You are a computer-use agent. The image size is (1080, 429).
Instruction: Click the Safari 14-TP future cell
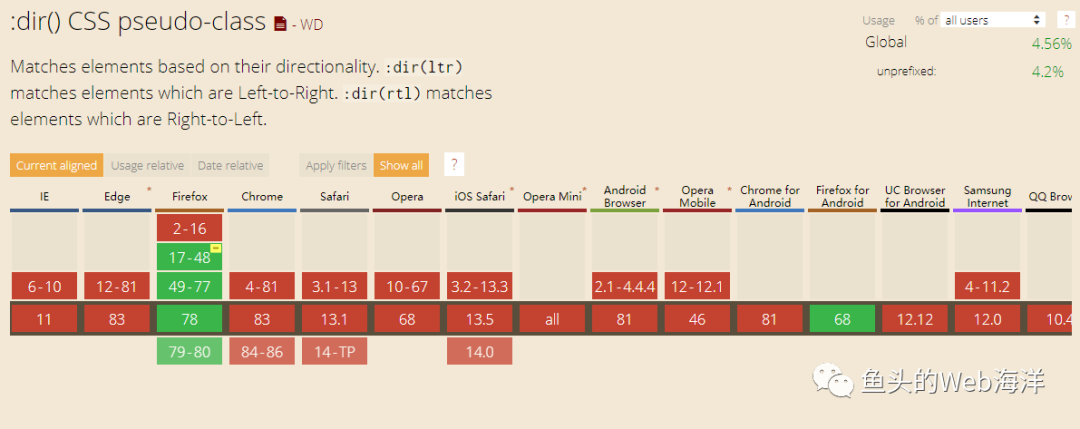335,351
